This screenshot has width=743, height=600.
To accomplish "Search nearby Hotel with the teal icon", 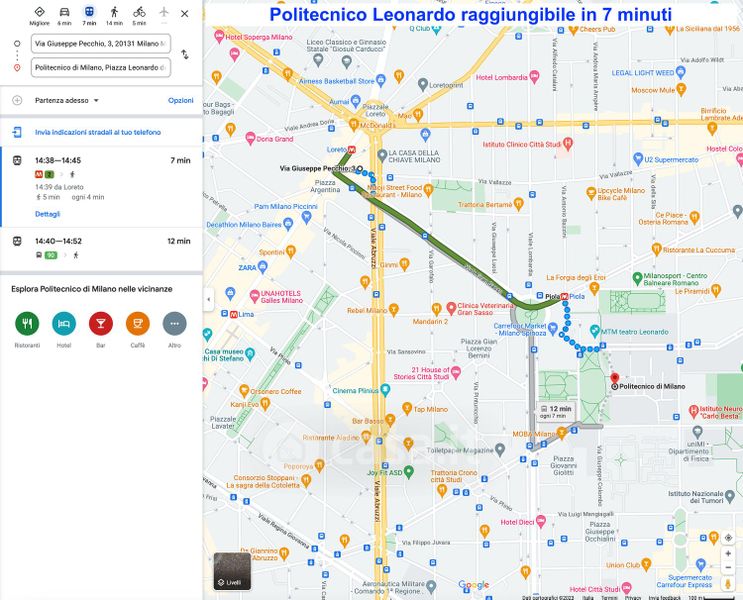I will click(64, 324).
